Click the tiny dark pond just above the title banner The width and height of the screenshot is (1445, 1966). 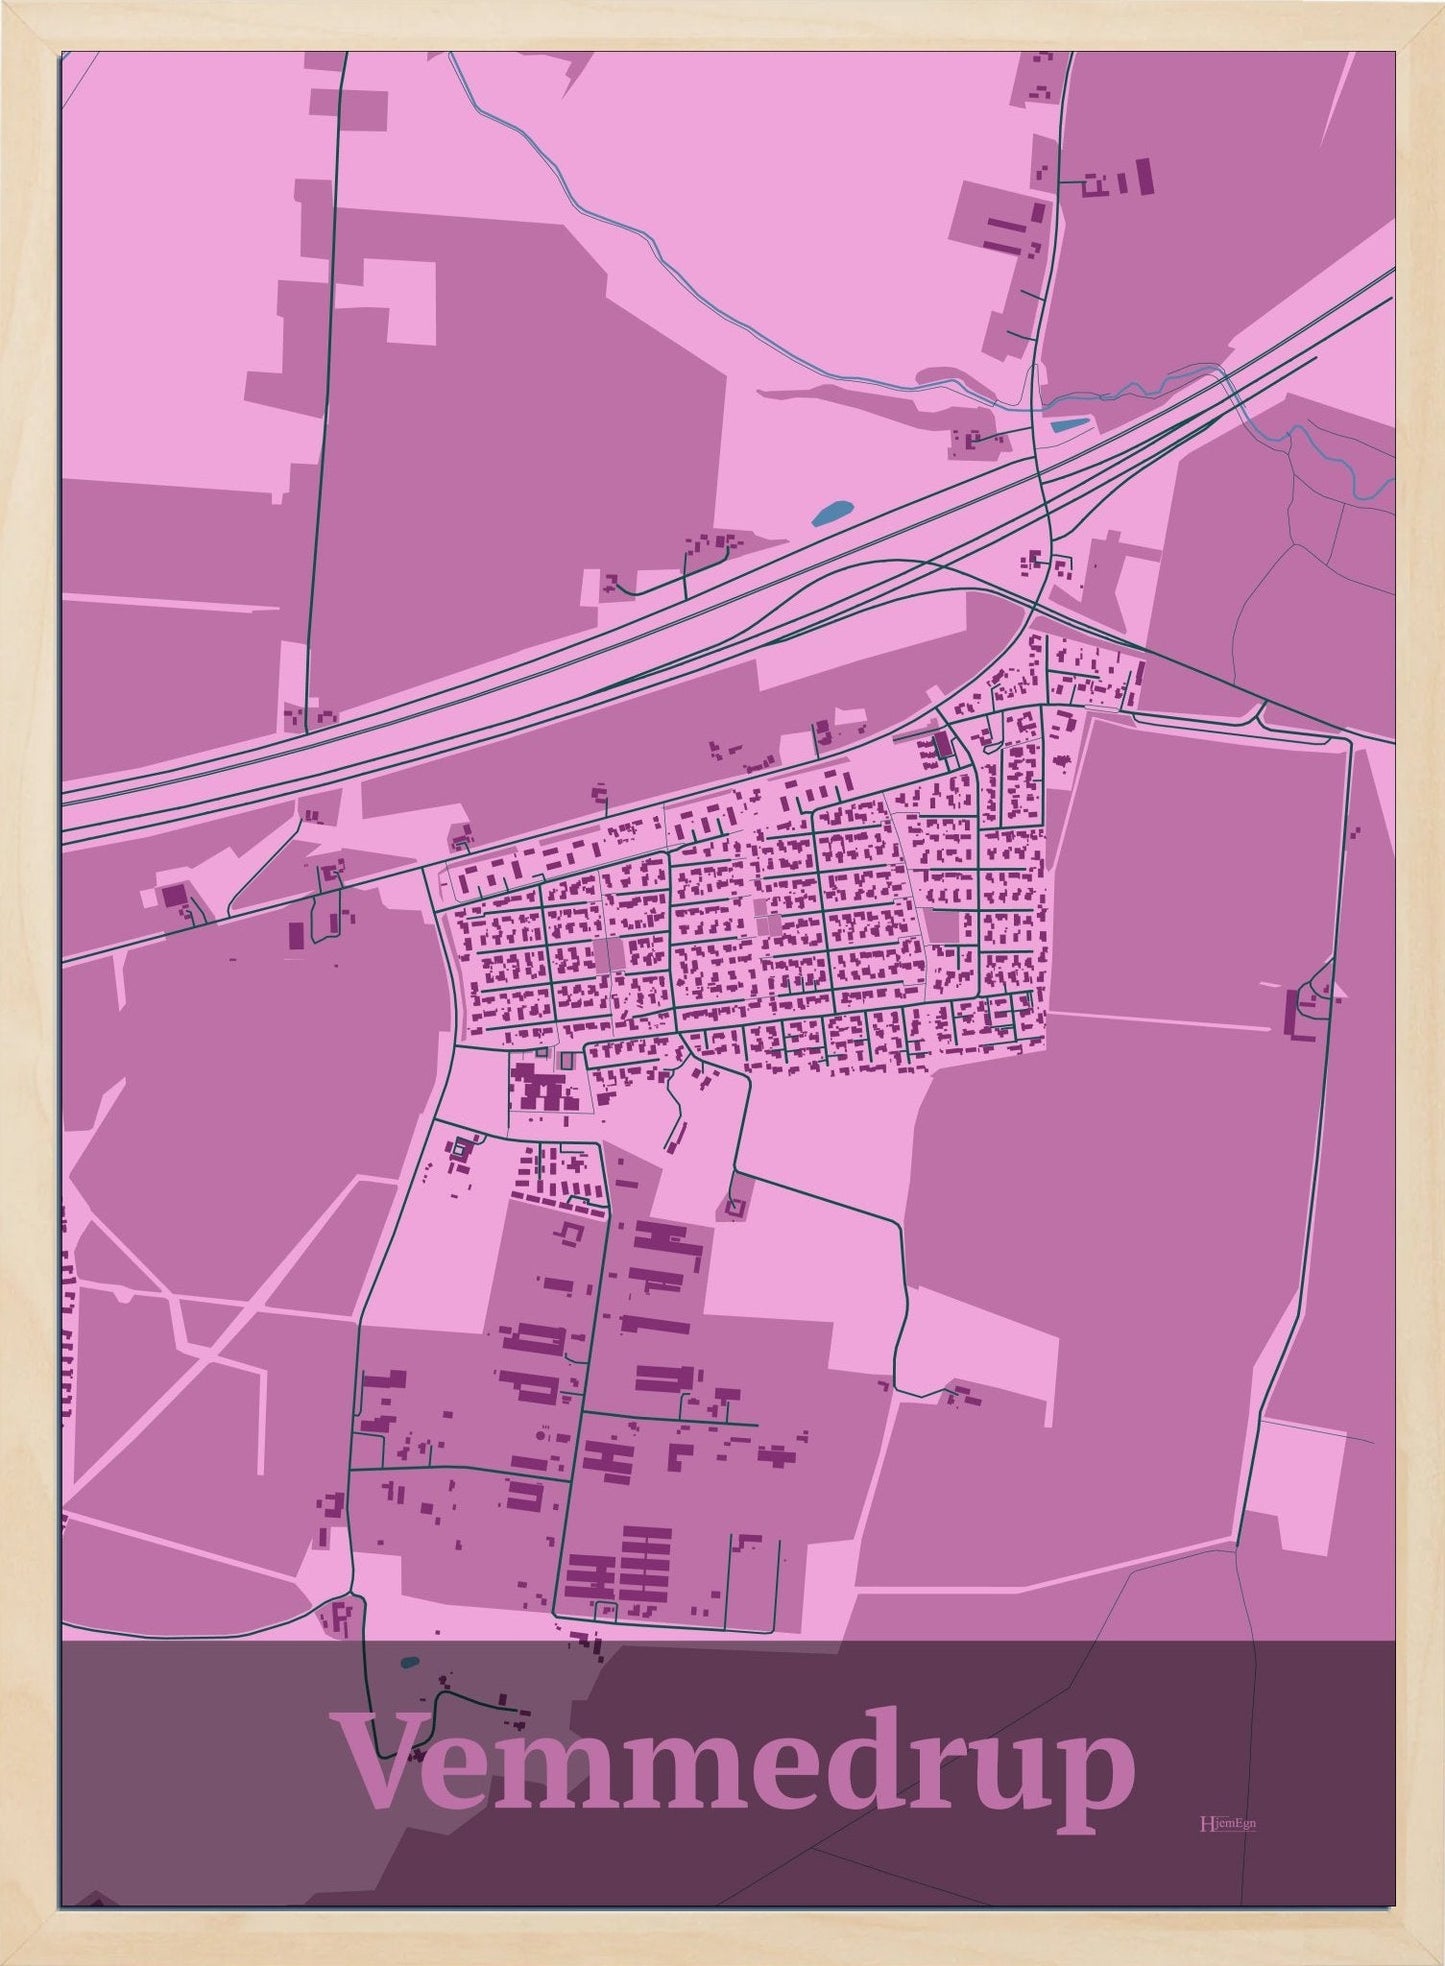[x=409, y=1665]
